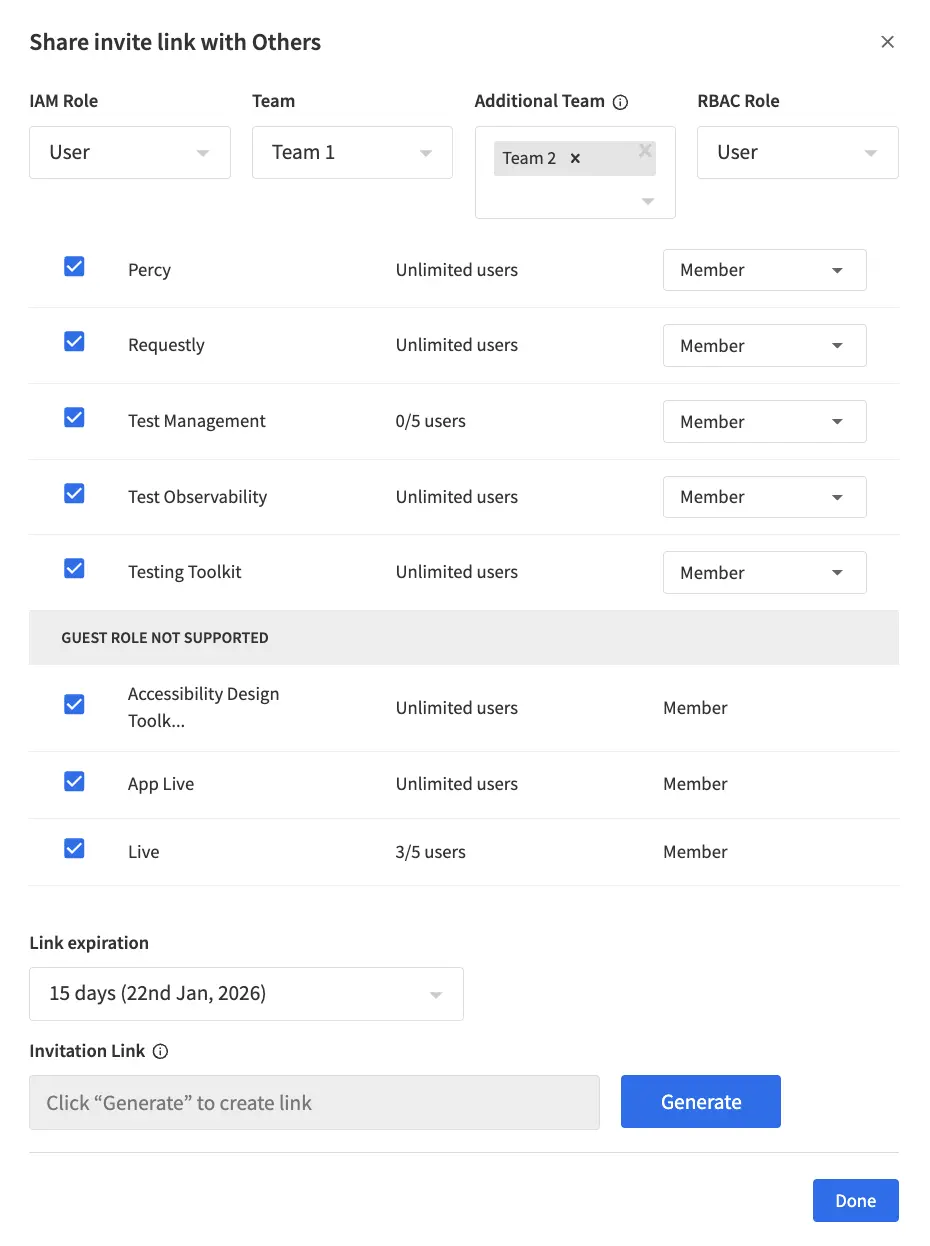Click the Done button
This screenshot has height=1246, width=930.
(855, 1200)
